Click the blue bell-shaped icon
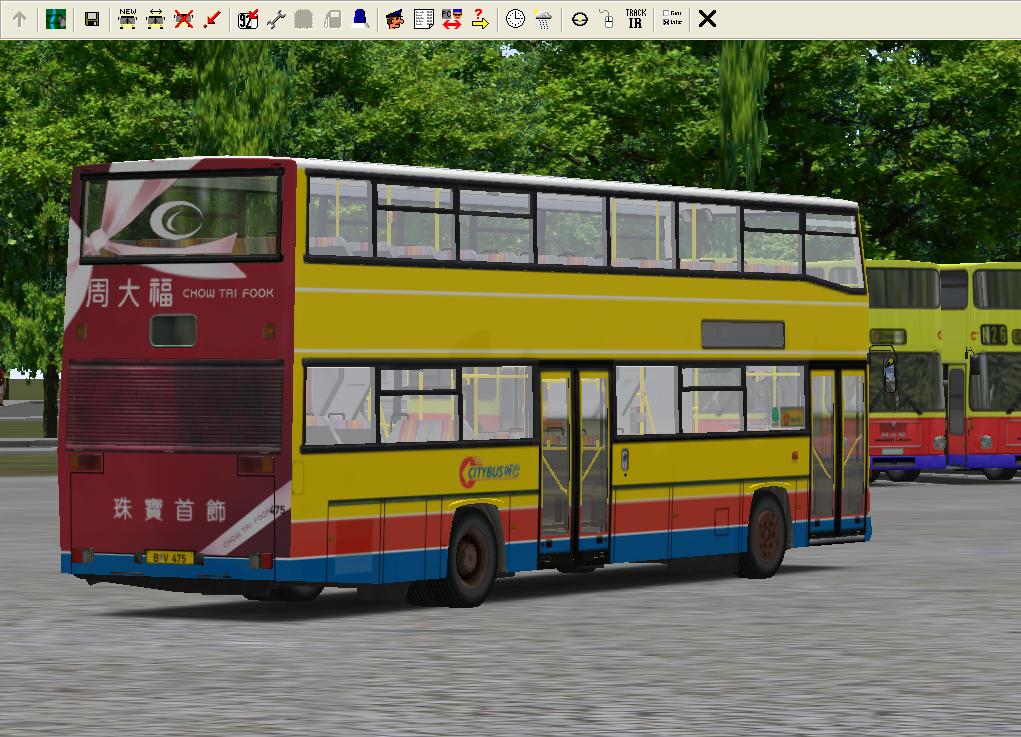Viewport: 1021px width, 737px height. pos(360,19)
